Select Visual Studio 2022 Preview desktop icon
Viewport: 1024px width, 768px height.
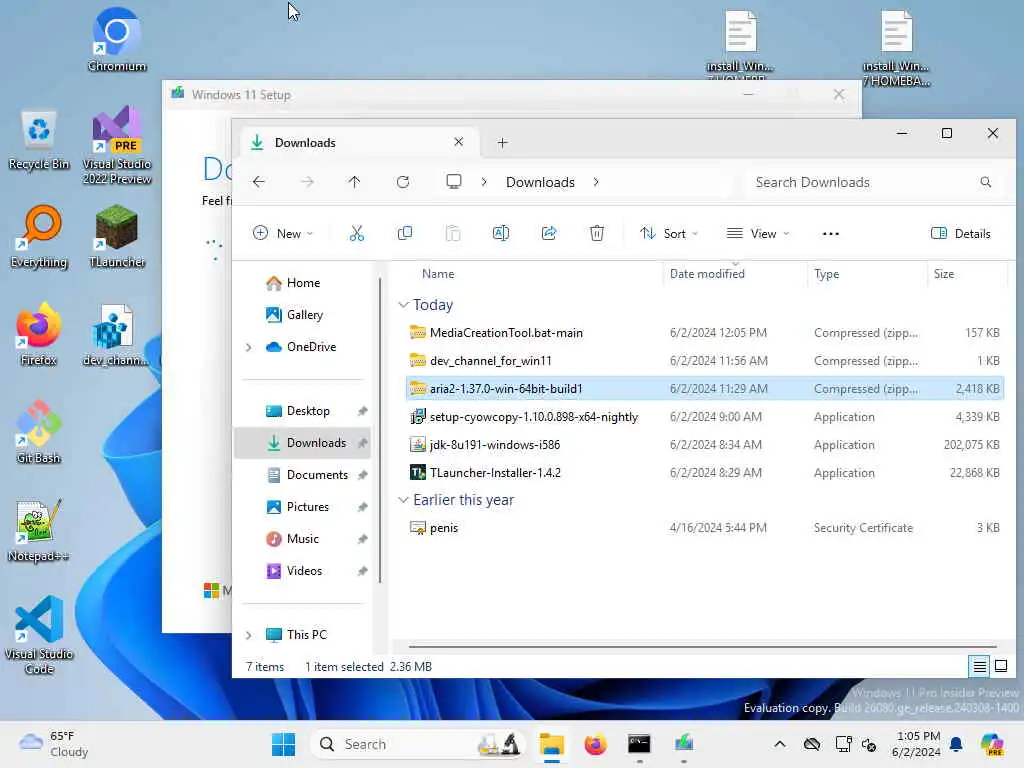click(x=117, y=145)
